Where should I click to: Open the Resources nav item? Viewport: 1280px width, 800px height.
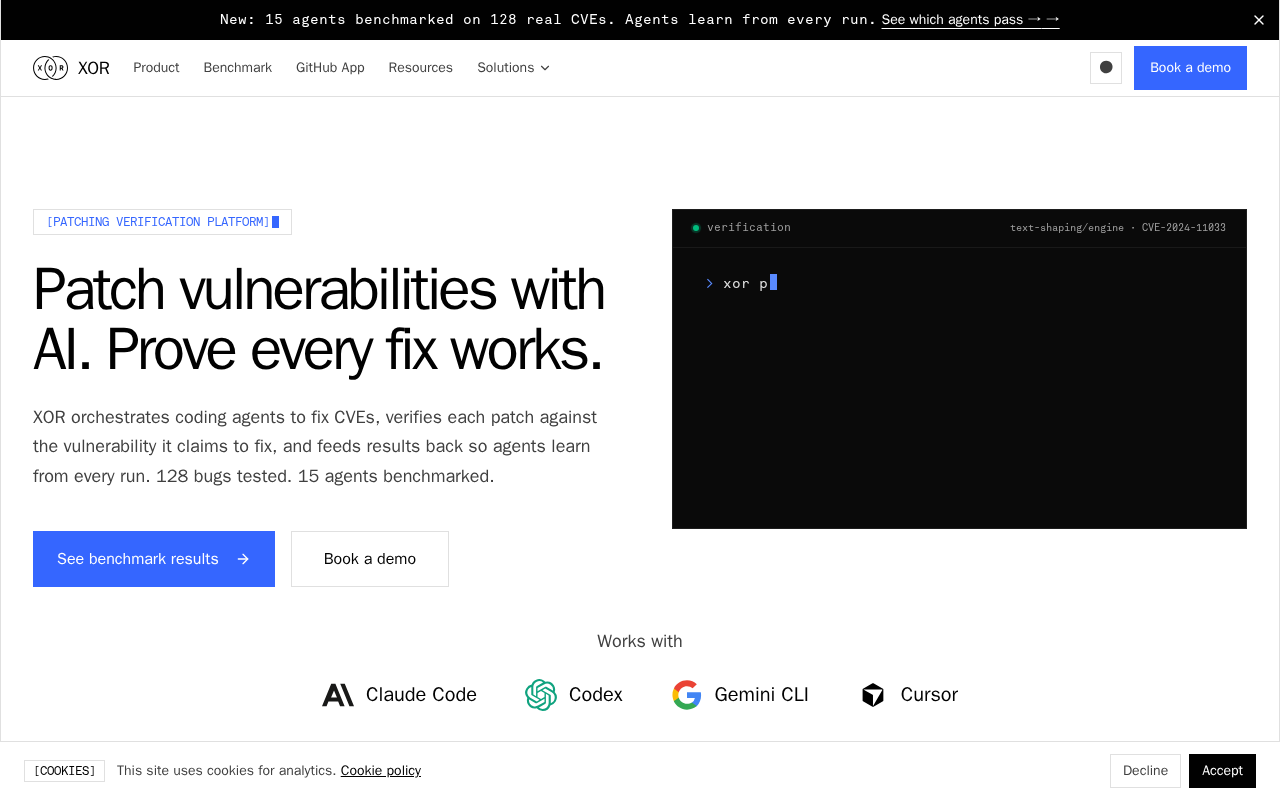421,68
